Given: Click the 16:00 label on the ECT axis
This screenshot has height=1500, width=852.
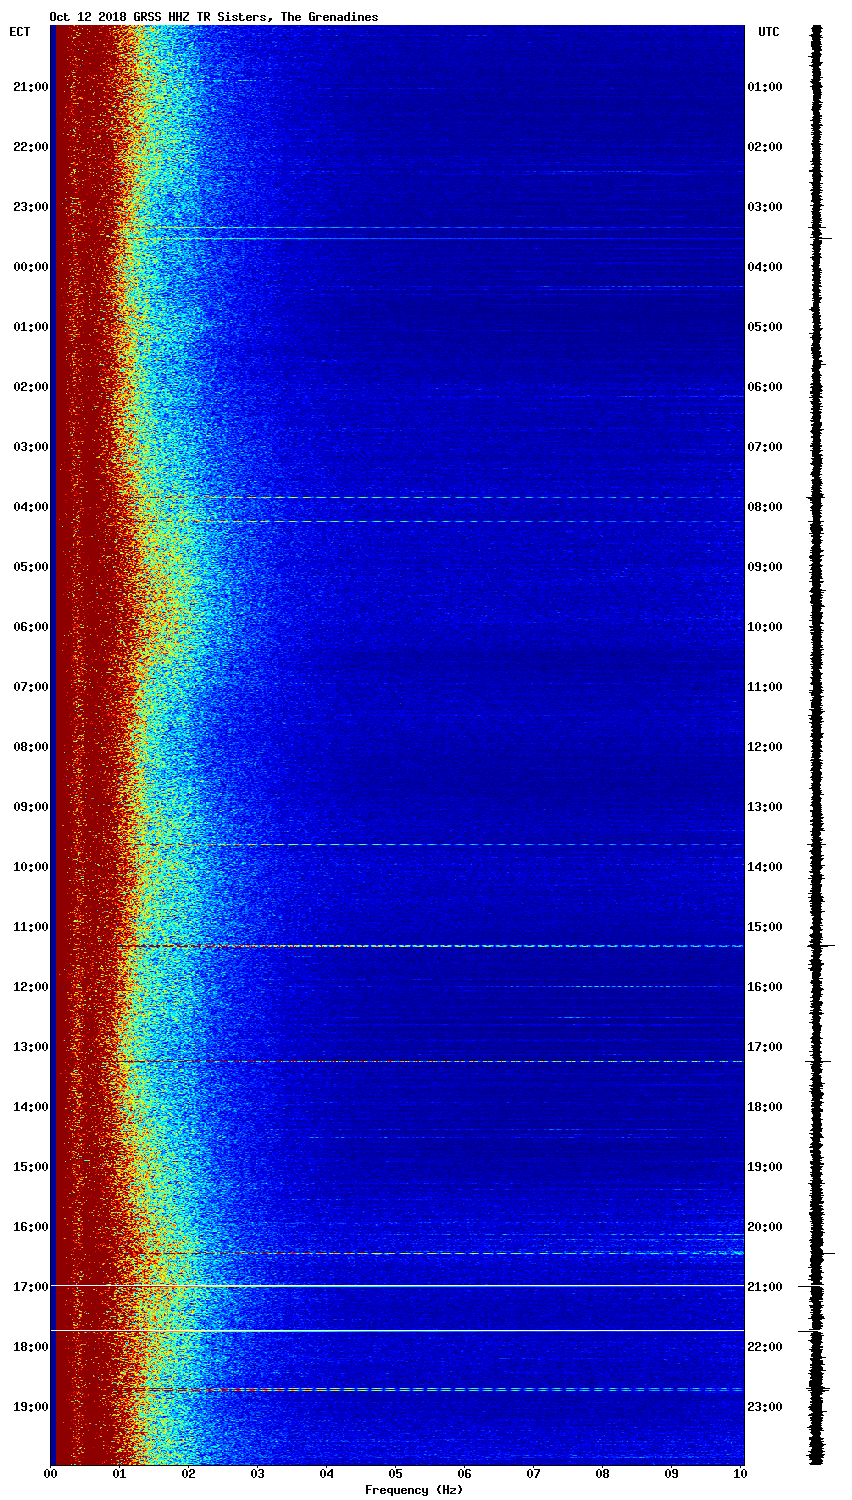Looking at the screenshot, I should [30, 1227].
